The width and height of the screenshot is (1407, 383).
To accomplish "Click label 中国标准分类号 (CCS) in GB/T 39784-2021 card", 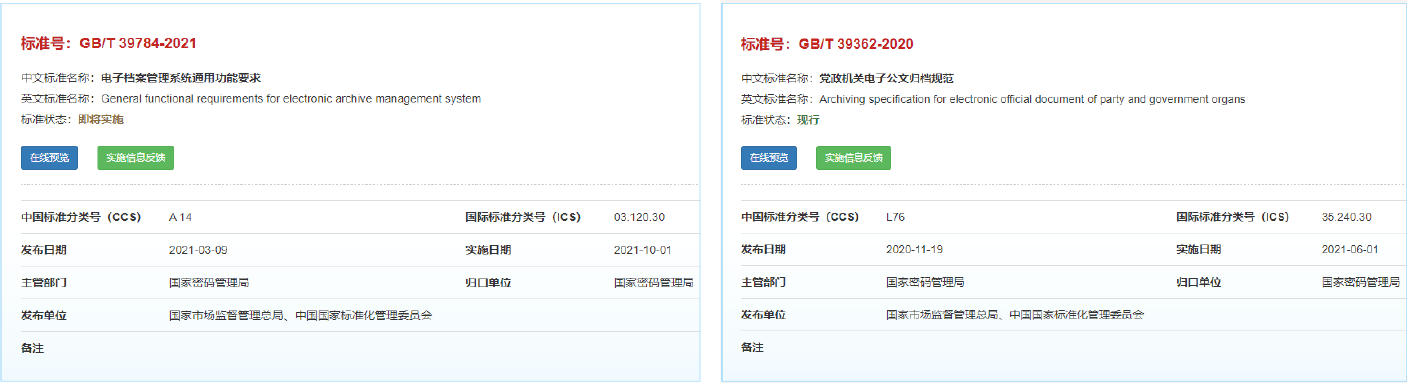I will pos(81,217).
